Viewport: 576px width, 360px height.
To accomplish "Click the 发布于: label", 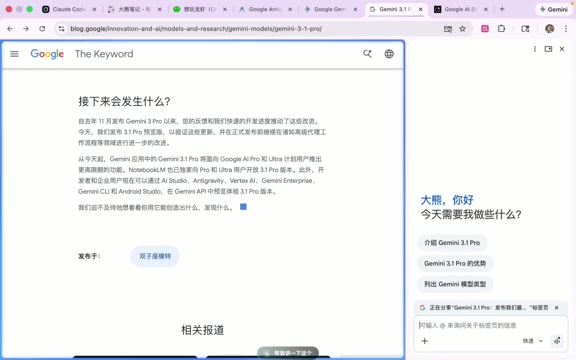I will pos(89,256).
